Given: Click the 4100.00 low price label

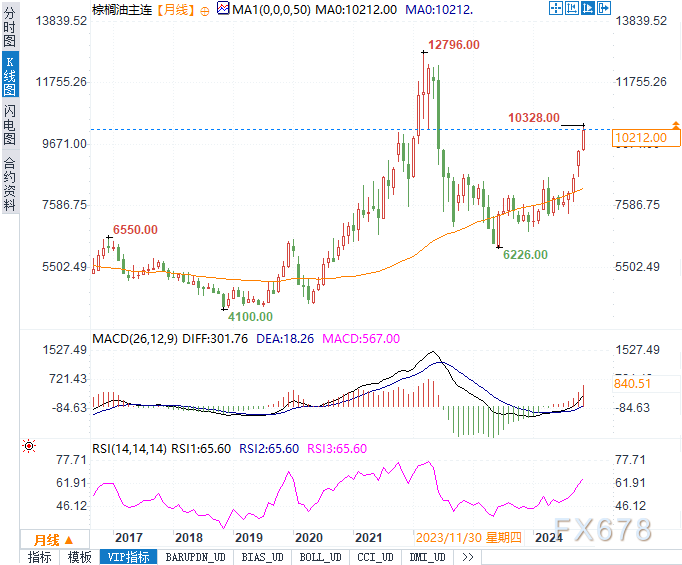Looking at the screenshot, I should click(250, 317).
